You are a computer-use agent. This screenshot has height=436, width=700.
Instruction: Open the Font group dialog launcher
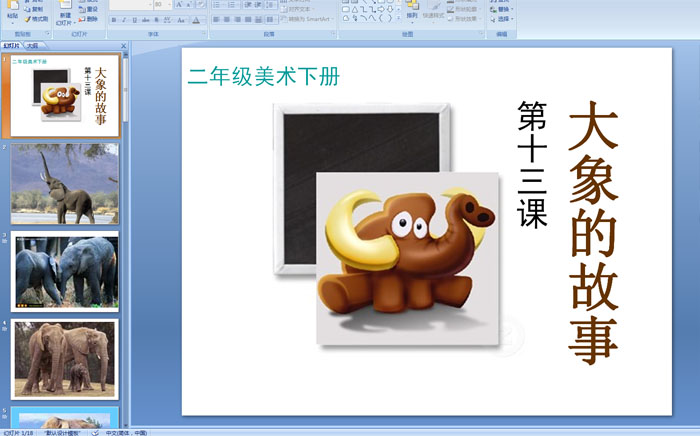204,34
